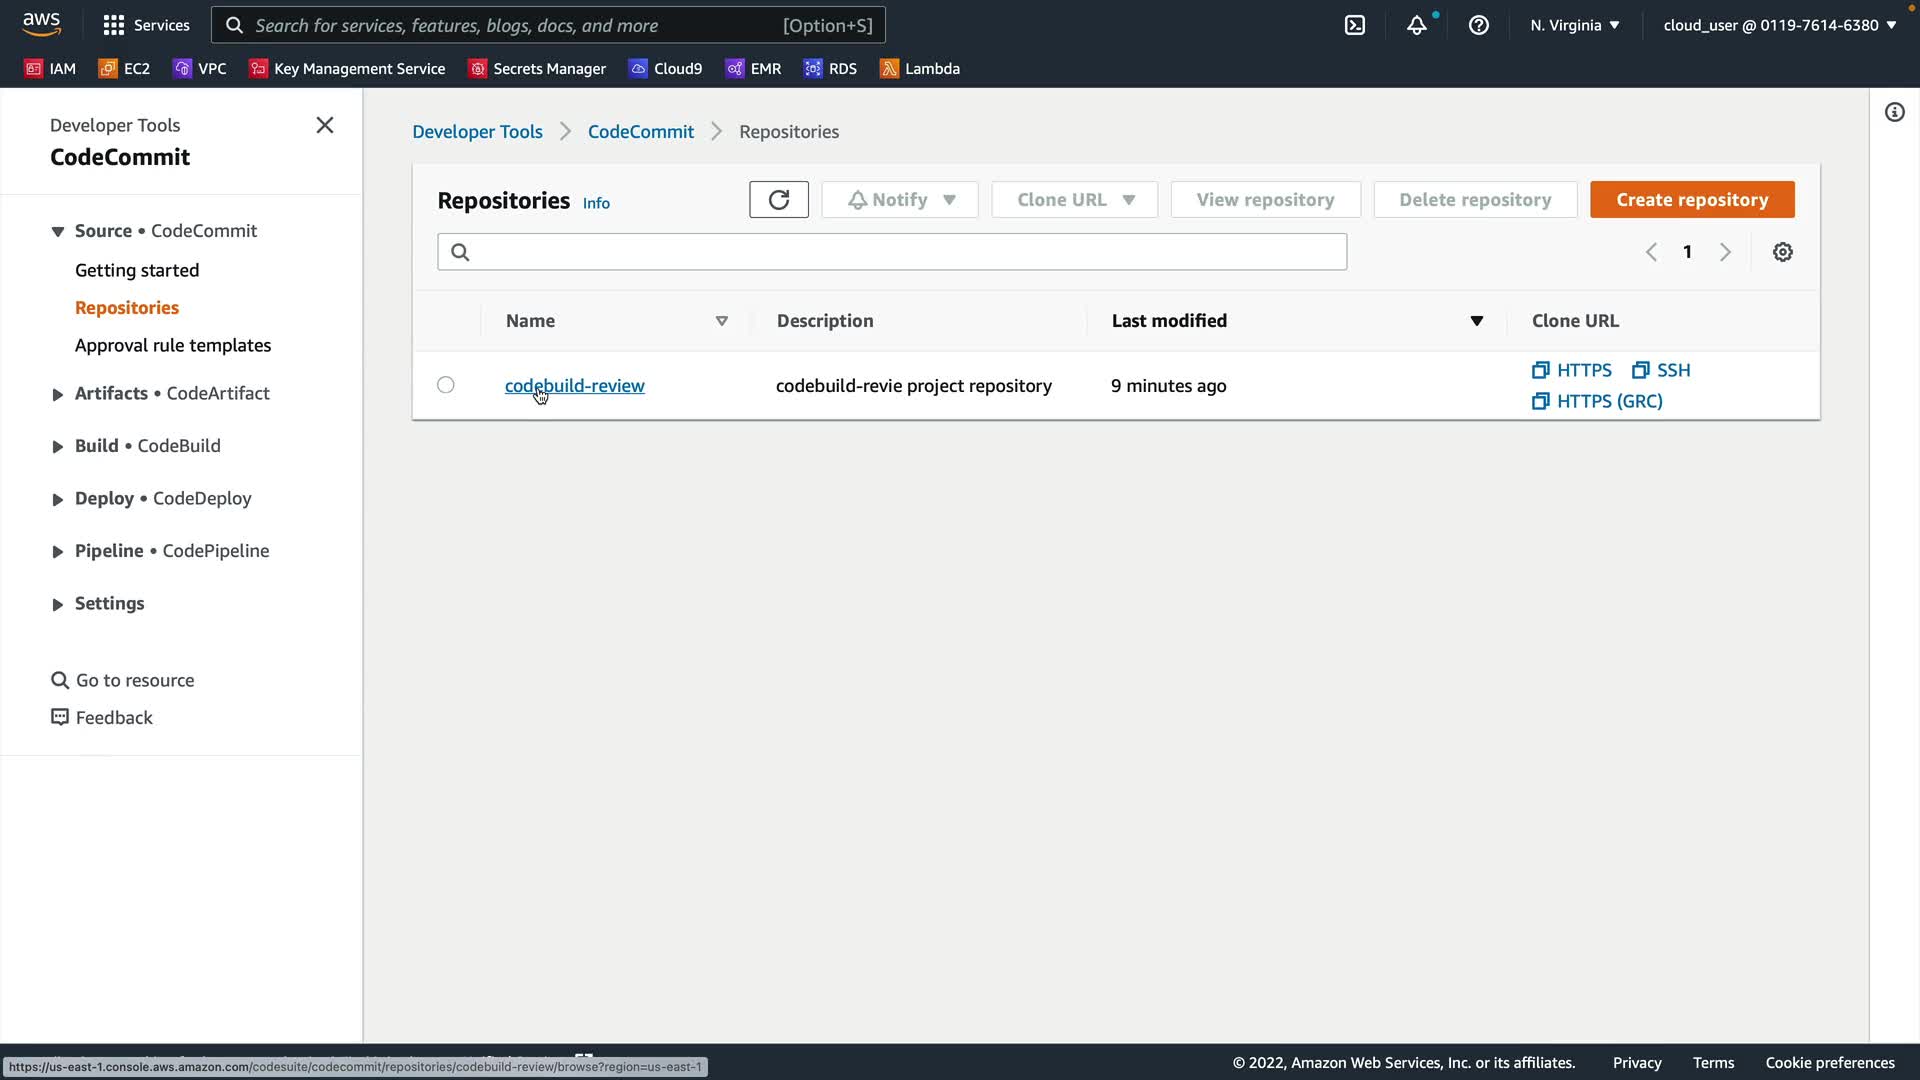Image resolution: width=1920 pixels, height=1080 pixels.
Task: Open table preferences gear icon
Action: tap(1782, 252)
